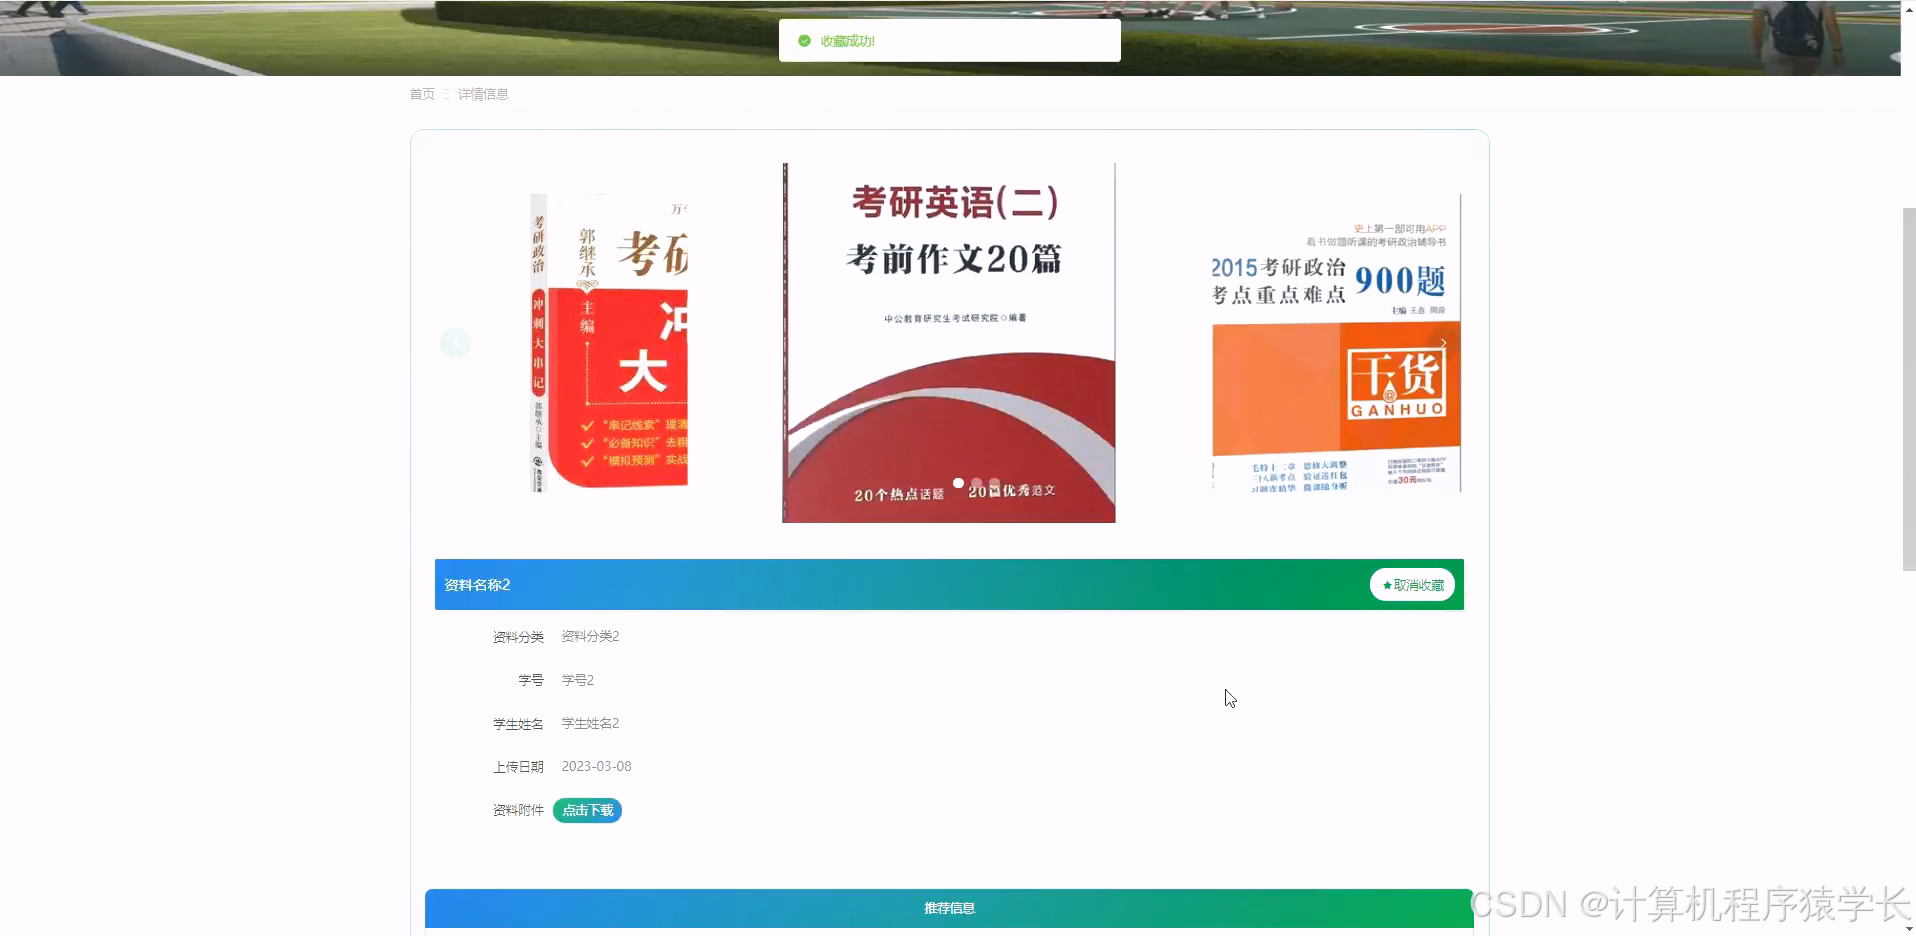Select the first carousel indicator dot
Viewport: 1916px width, 936px height.
[959, 483]
